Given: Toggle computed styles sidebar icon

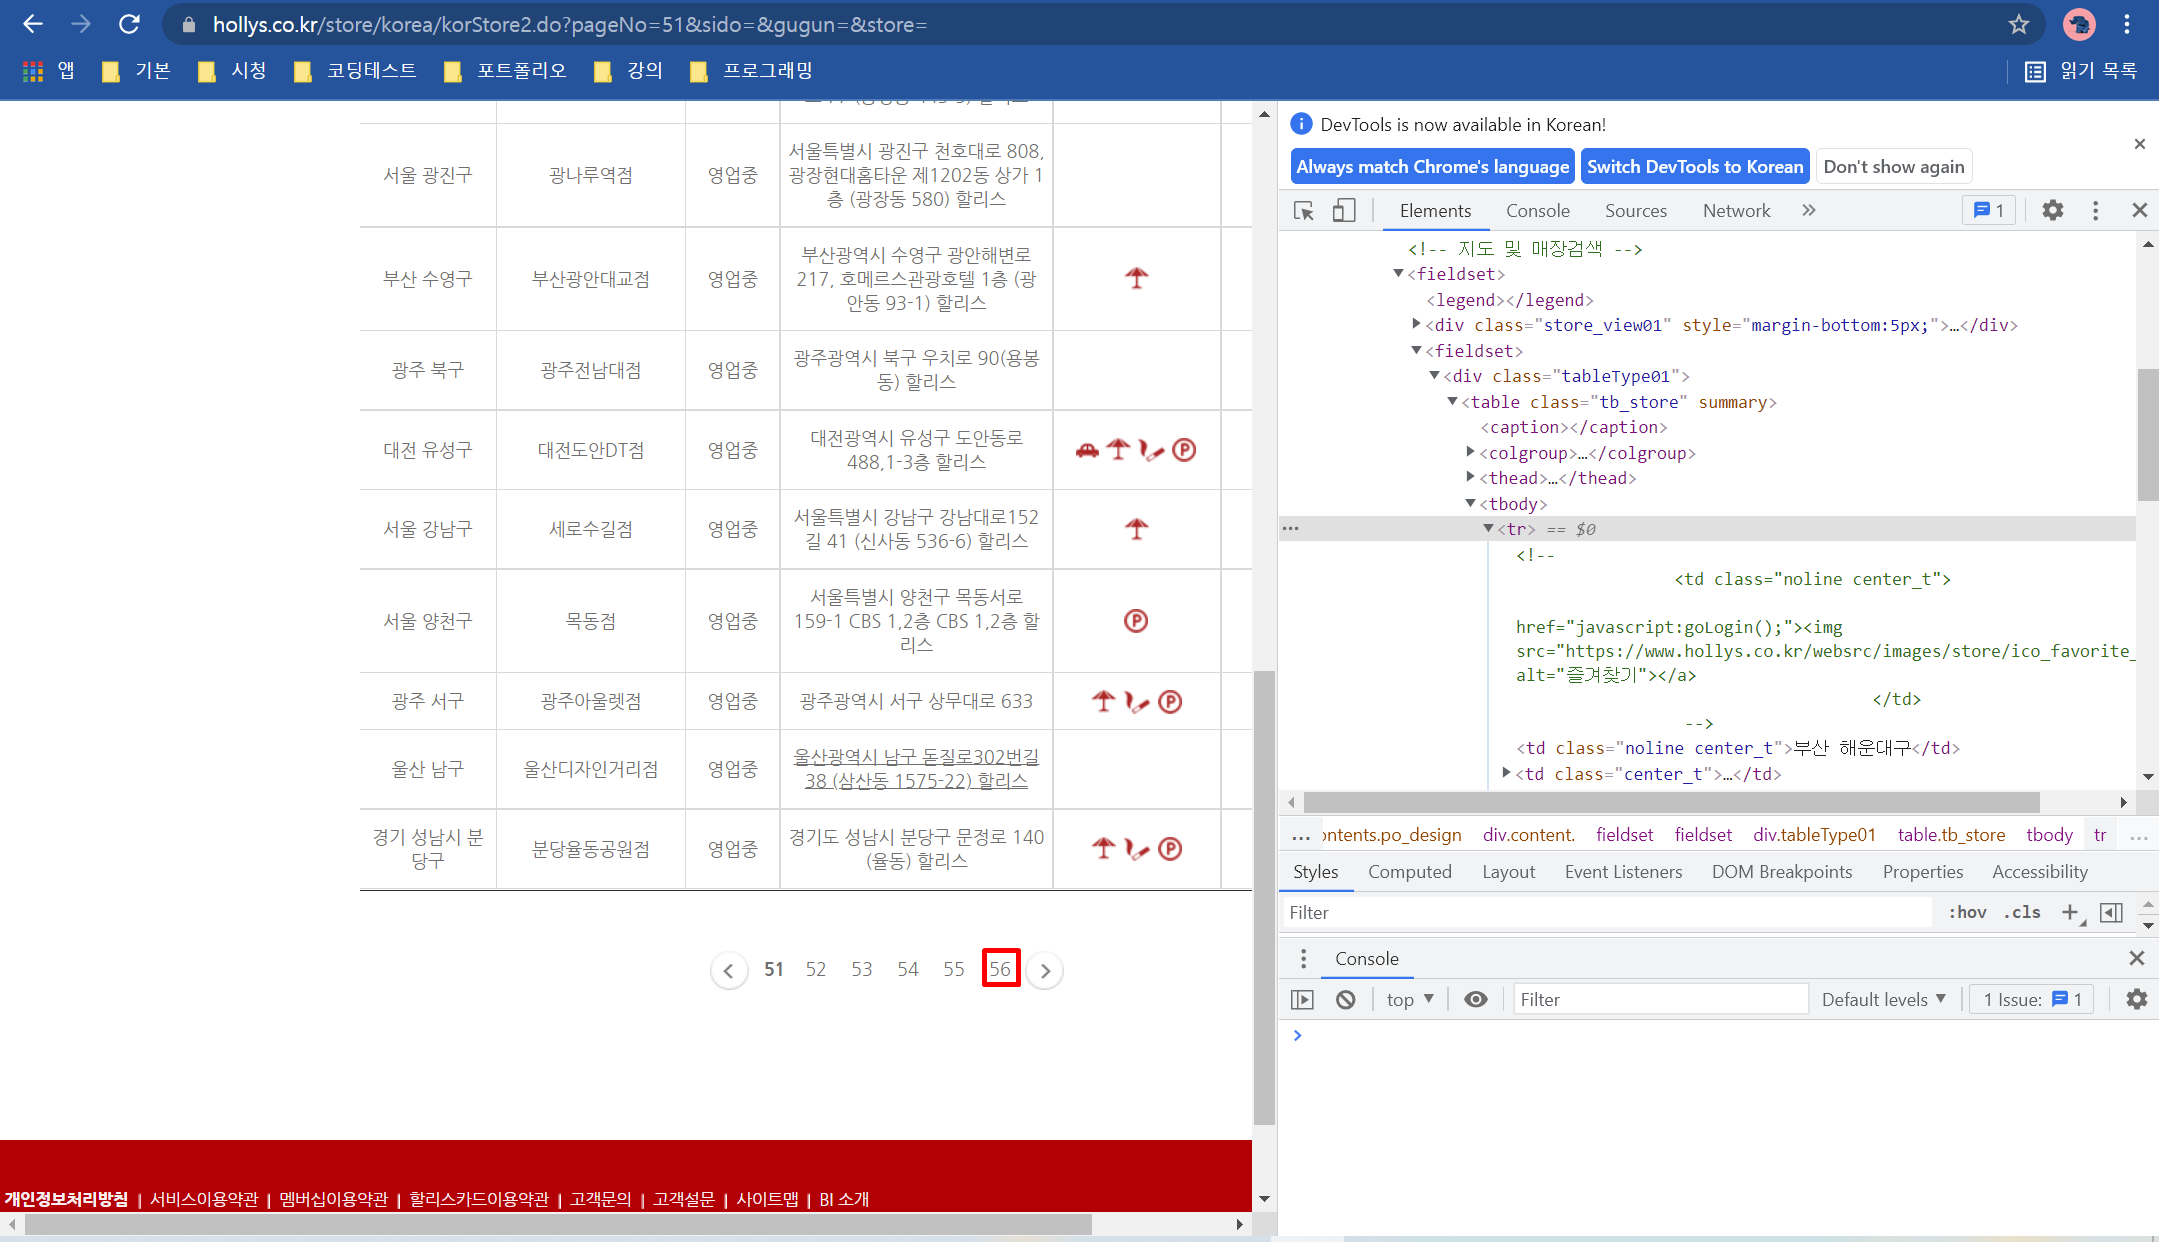Looking at the screenshot, I should tap(2111, 912).
